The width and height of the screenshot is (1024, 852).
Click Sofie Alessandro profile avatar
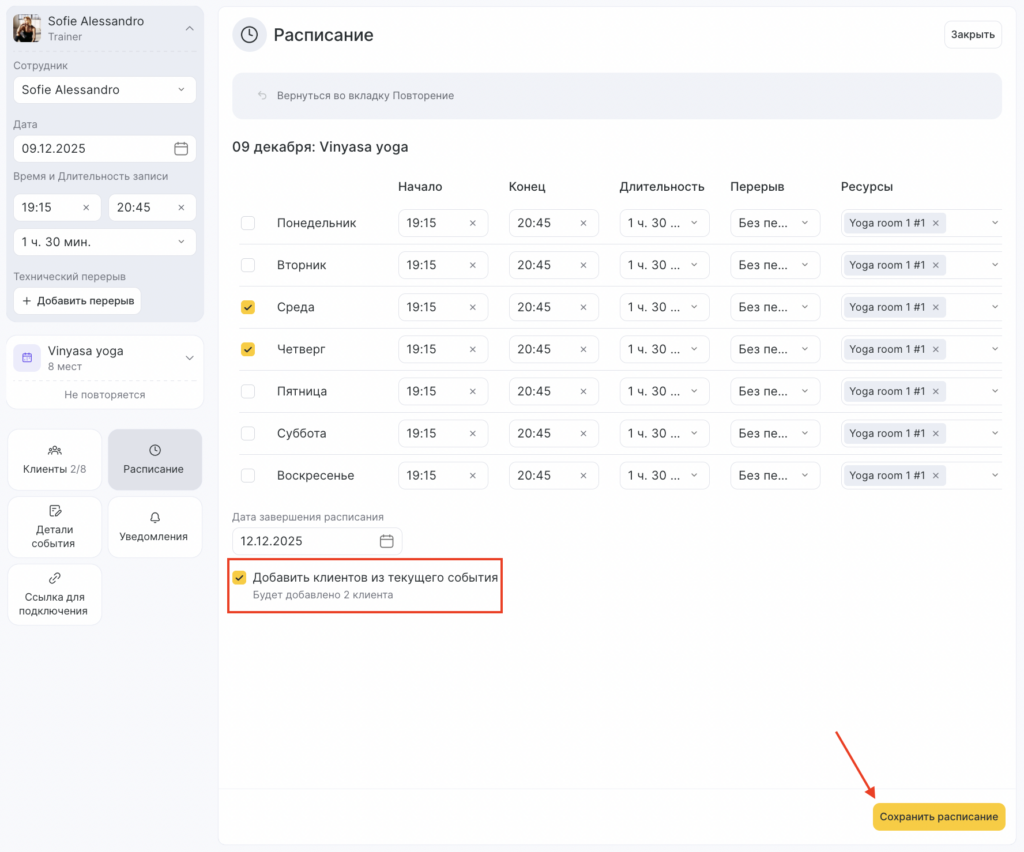click(x=27, y=28)
